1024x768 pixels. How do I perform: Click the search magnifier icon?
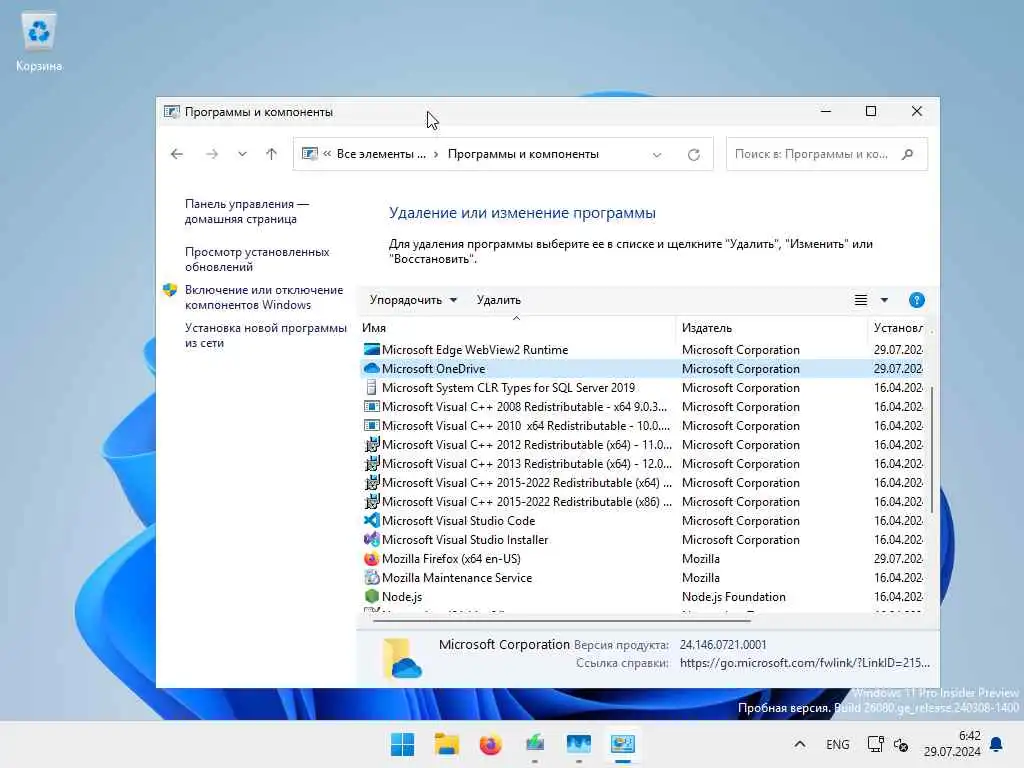(x=908, y=154)
